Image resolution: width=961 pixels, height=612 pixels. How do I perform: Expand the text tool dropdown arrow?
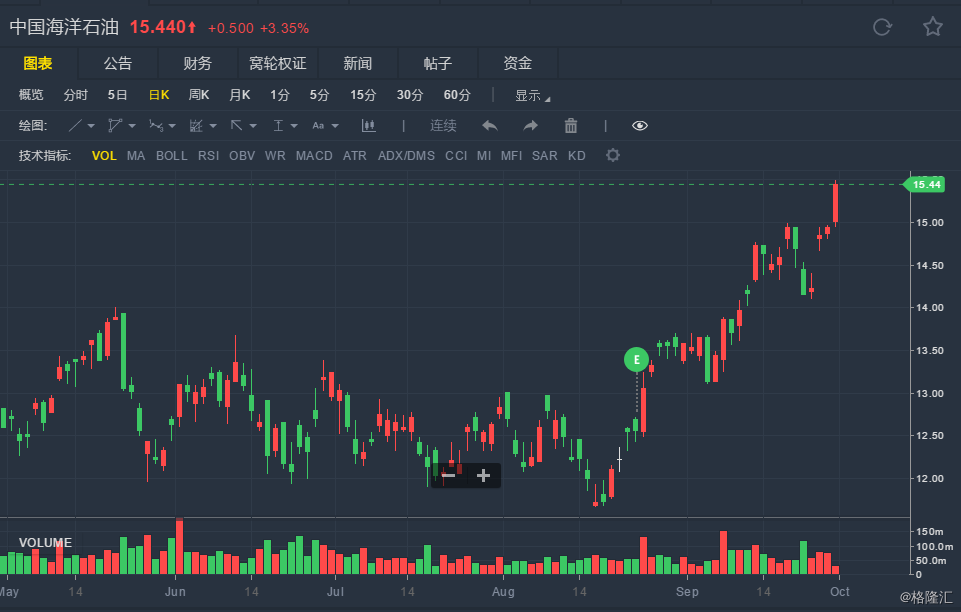click(x=335, y=126)
